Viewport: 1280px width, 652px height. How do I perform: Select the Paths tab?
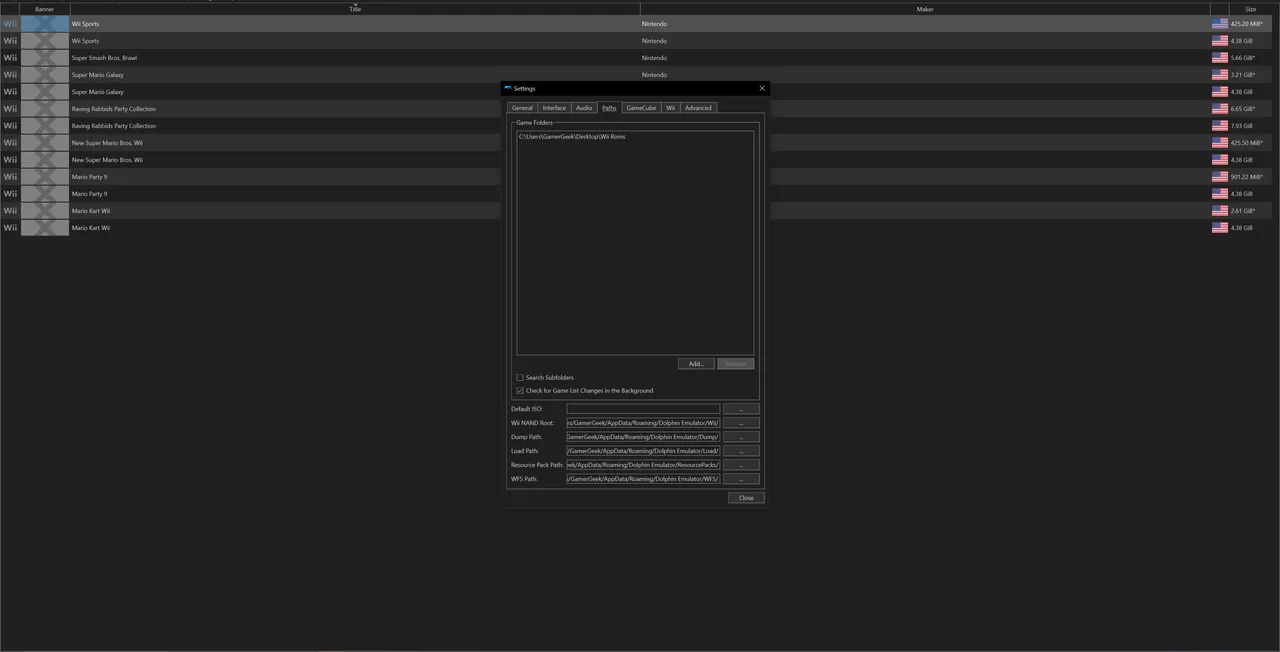609,108
